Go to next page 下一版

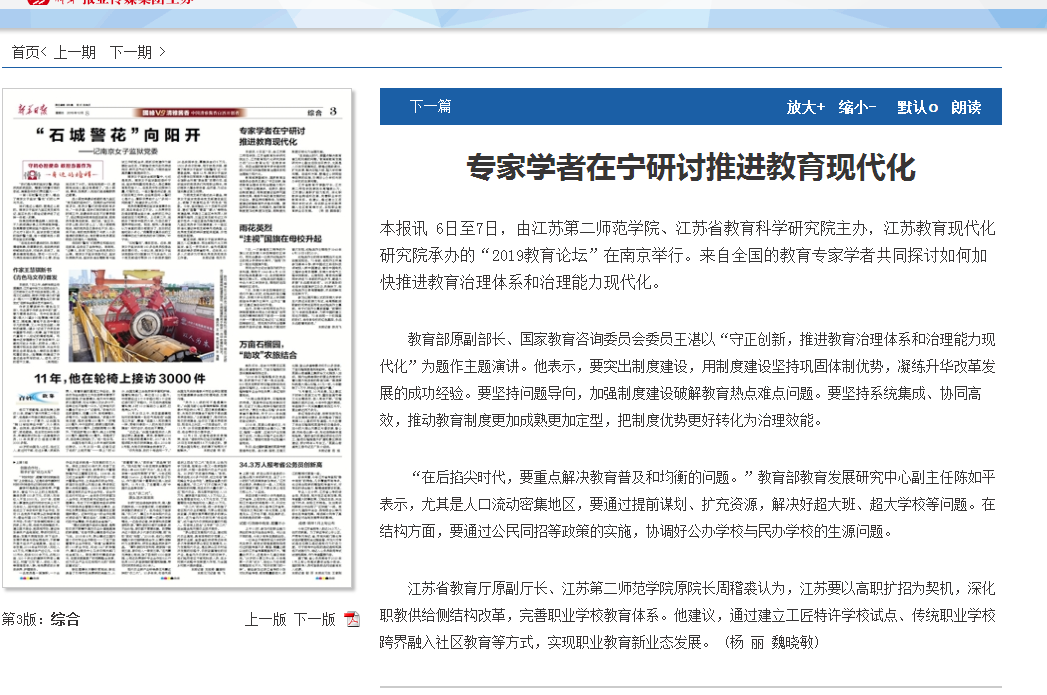314,619
